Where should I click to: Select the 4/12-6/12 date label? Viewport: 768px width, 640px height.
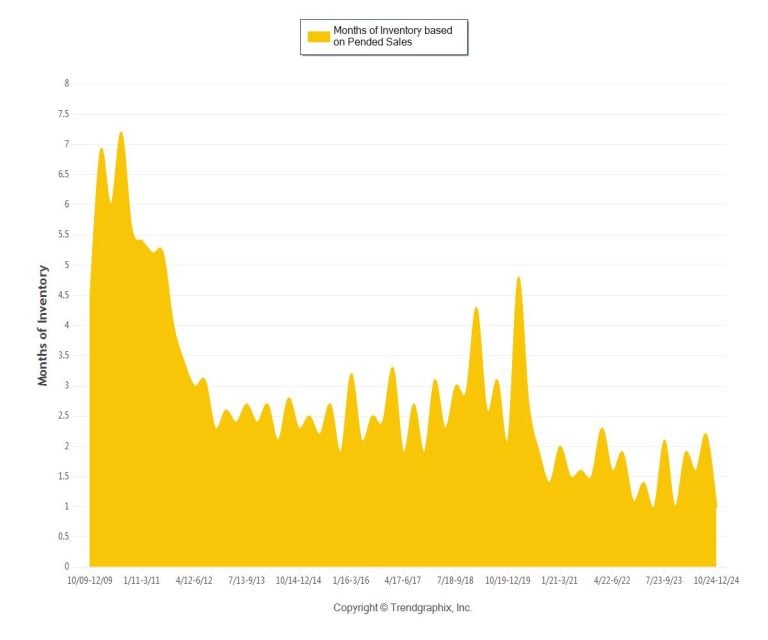[194, 580]
